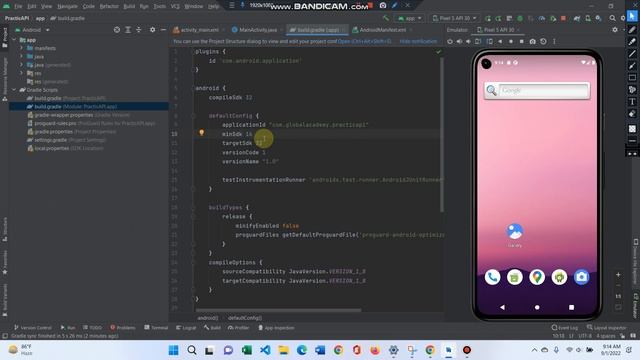The width and height of the screenshot is (640, 360).
Task: Open the File menu
Action: (x=18, y=7)
